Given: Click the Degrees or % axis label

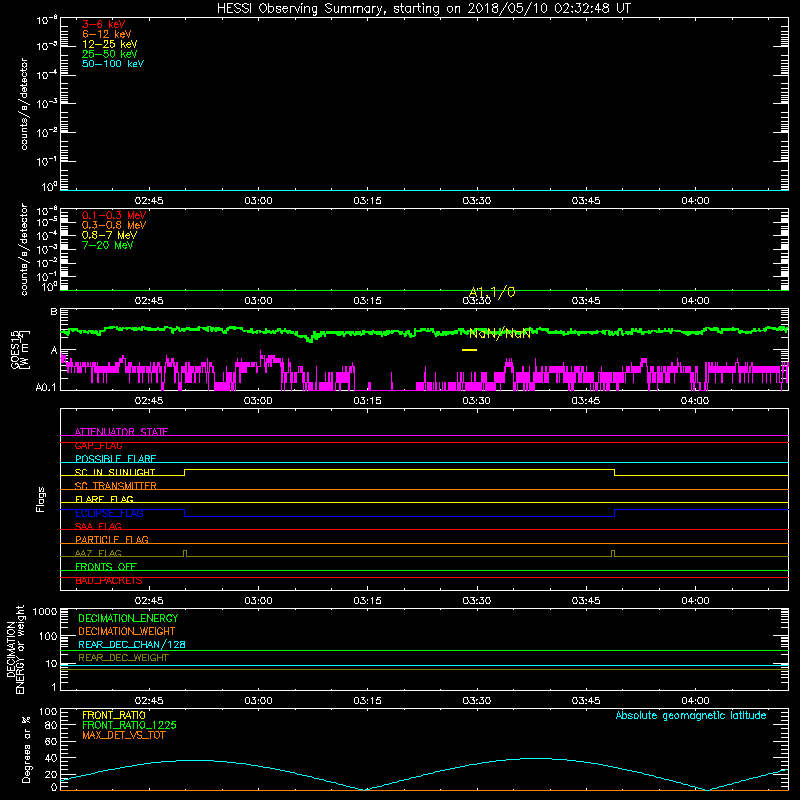Looking at the screenshot, I should [x=26, y=749].
